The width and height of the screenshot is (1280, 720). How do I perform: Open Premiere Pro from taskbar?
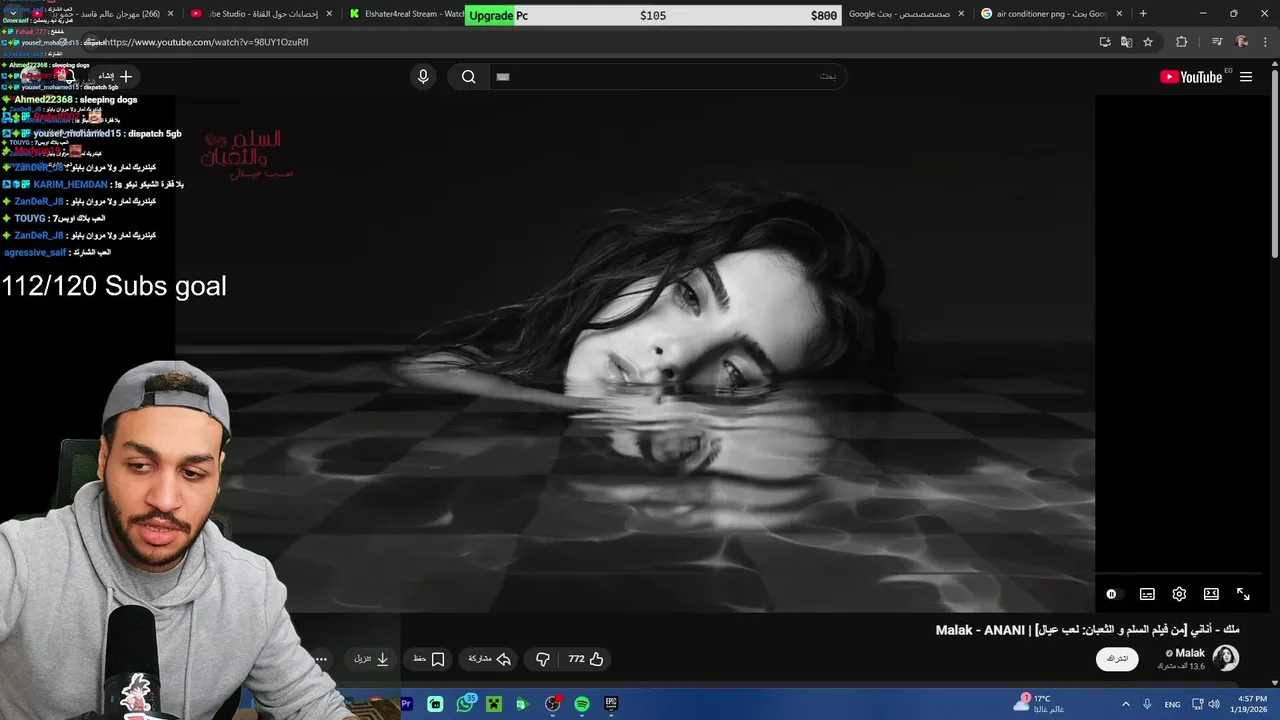point(406,704)
